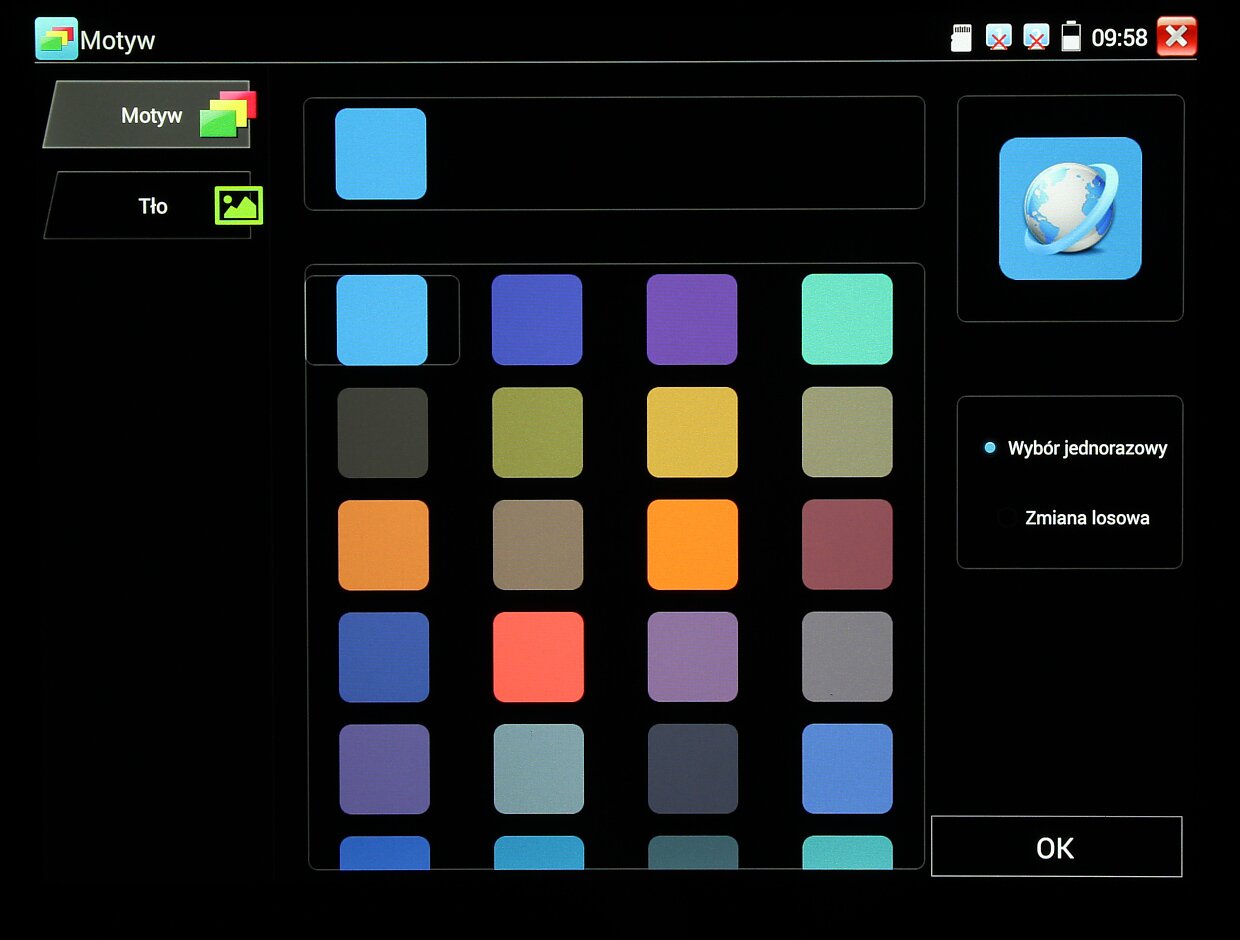Viewport: 1240px width, 940px height.
Task: Pick the bright orange swatch in third row
Action: click(692, 545)
